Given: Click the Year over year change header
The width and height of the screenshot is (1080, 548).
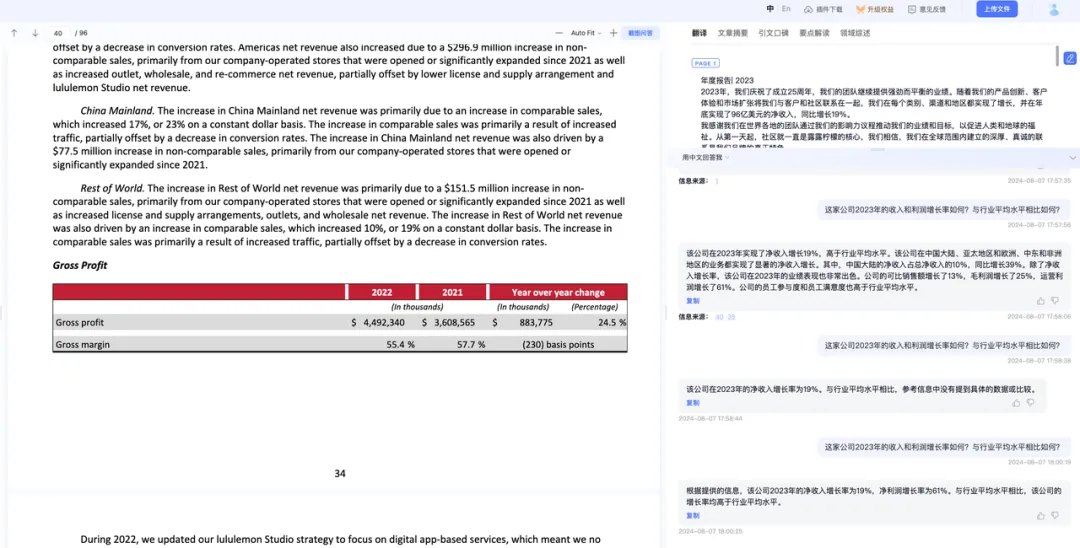Looking at the screenshot, I should point(558,292).
